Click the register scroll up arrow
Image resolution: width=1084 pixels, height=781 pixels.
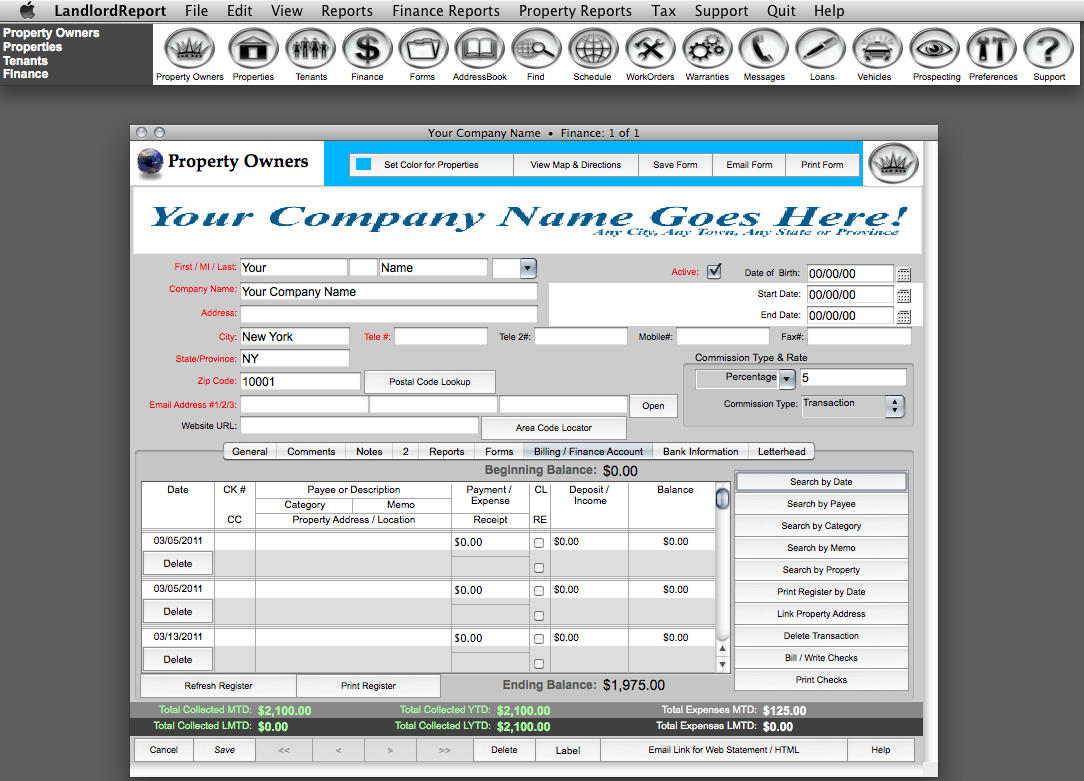722,648
